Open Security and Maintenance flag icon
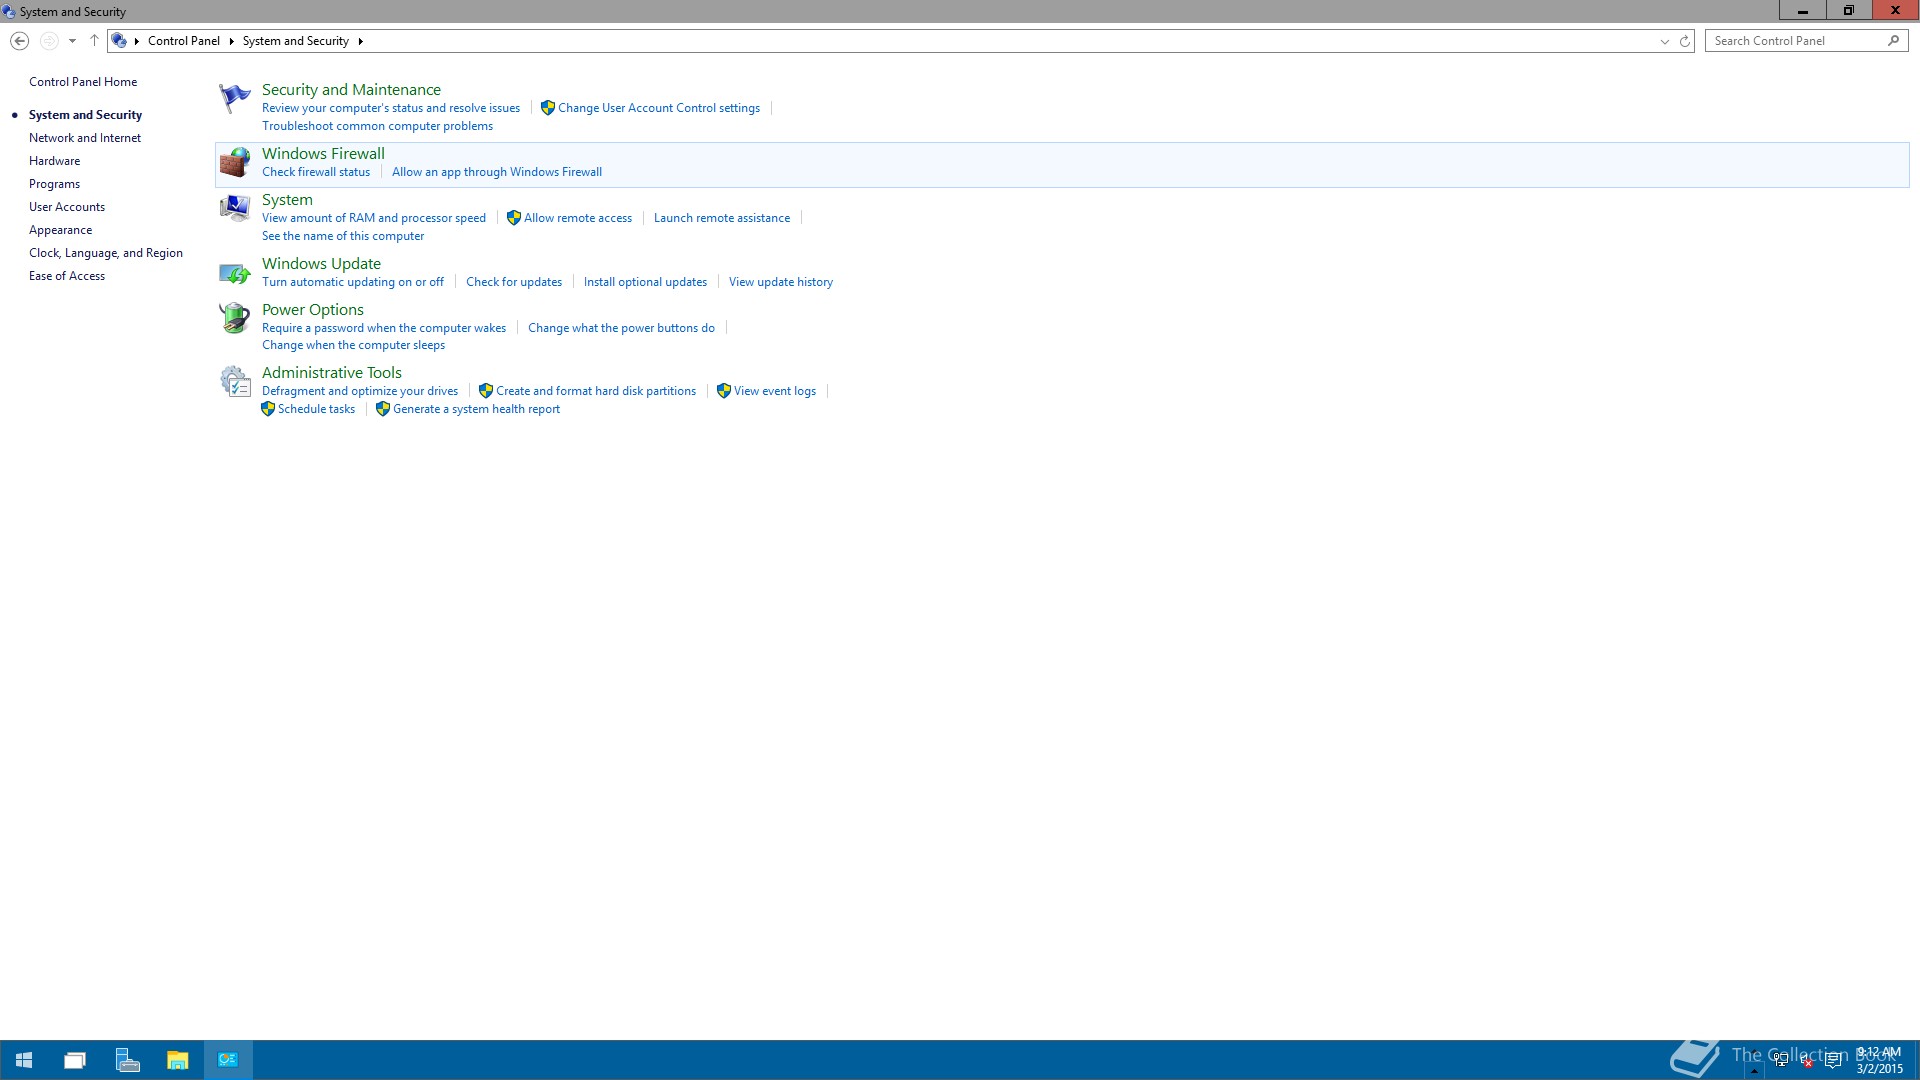Screen dimensions: 1920x1080 click(235, 98)
